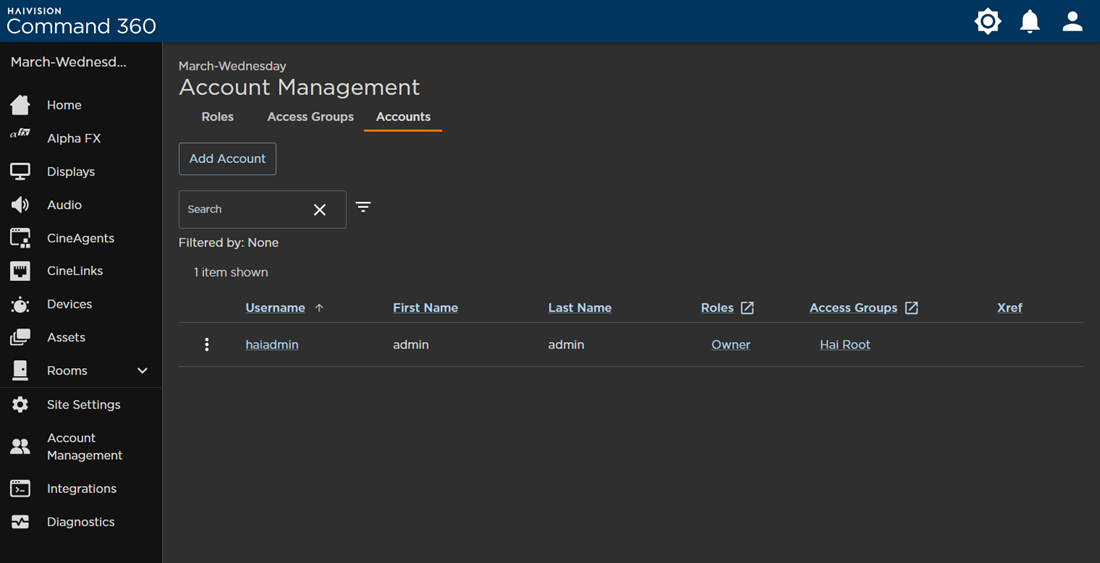Go to Audio page
This screenshot has height=563, width=1100.
coord(65,205)
